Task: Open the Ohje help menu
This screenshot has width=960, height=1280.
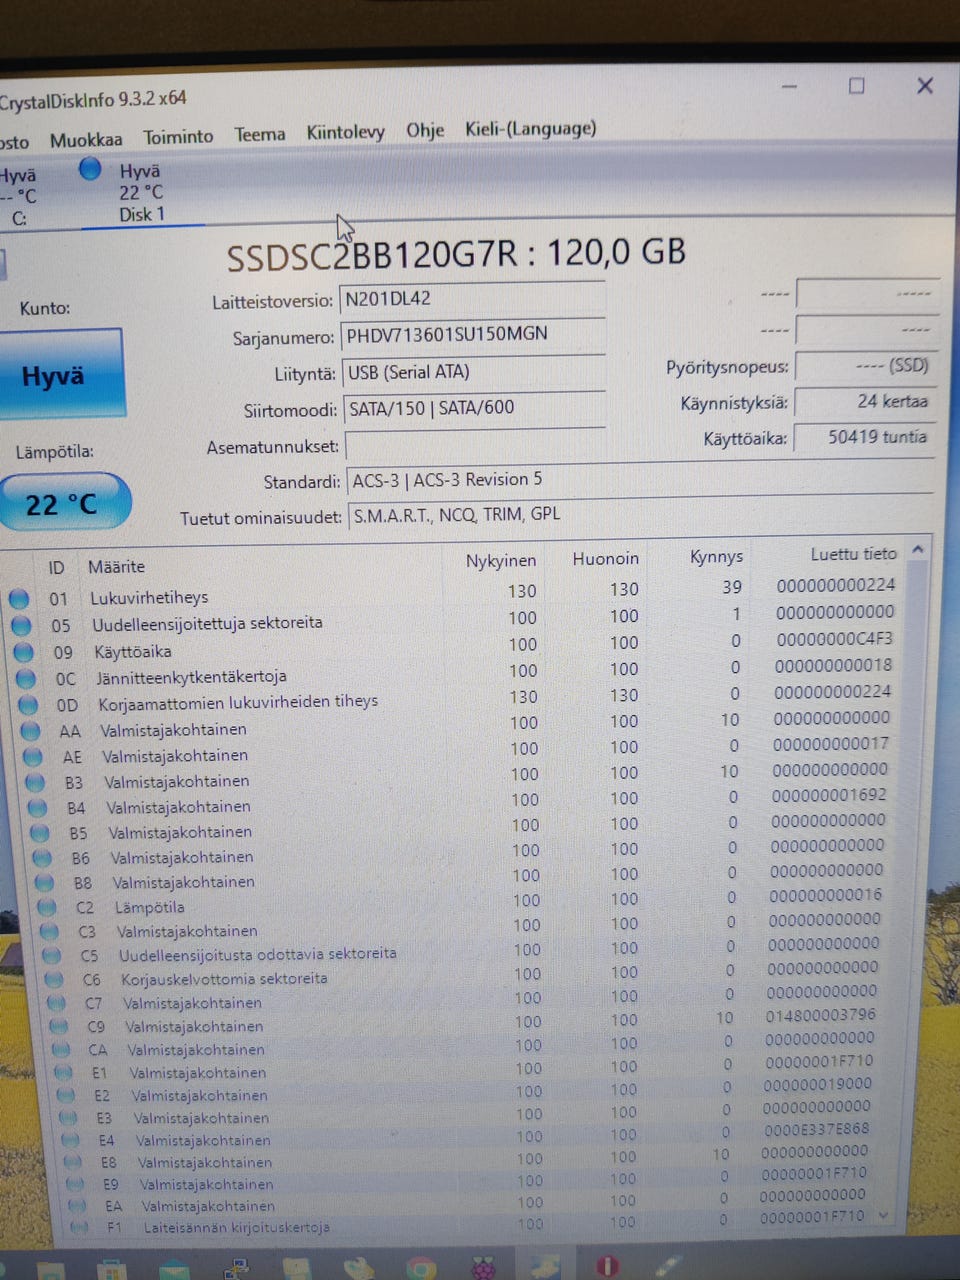Action: click(x=425, y=130)
